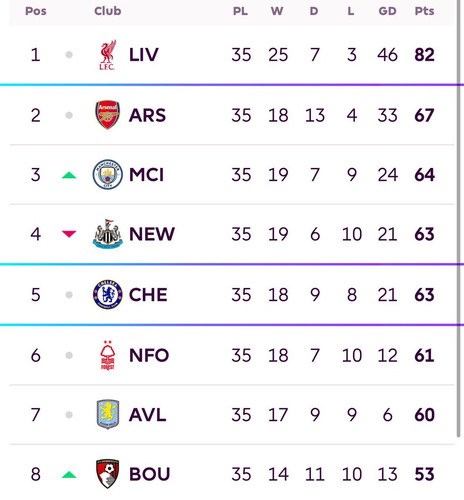Select the Bournemouth club crest
Viewport: 464px width, 500px height.
click(107, 474)
